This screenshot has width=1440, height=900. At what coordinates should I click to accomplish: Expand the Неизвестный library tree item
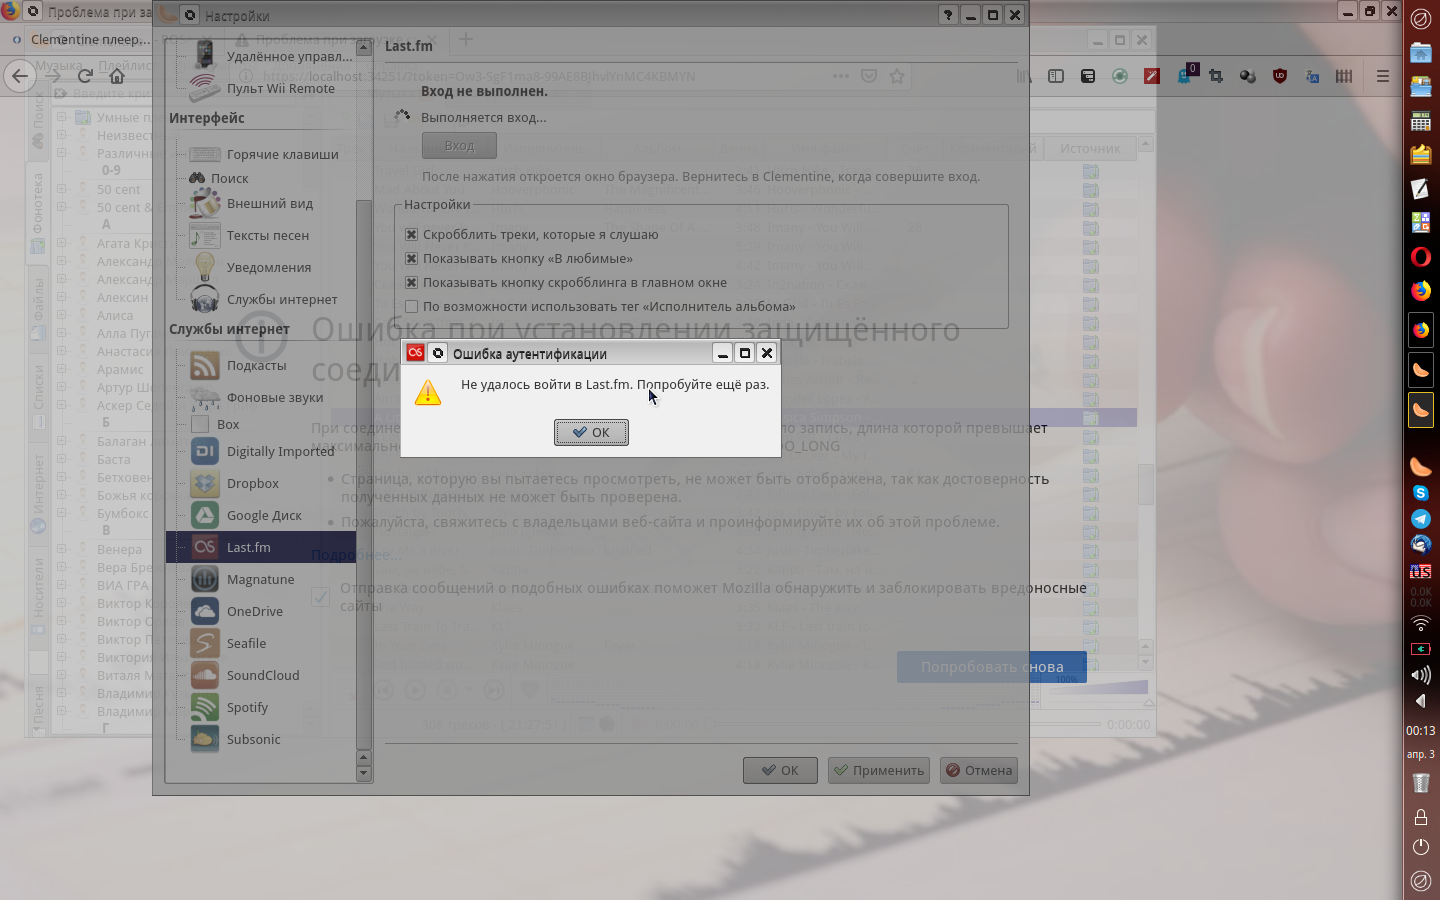61,135
